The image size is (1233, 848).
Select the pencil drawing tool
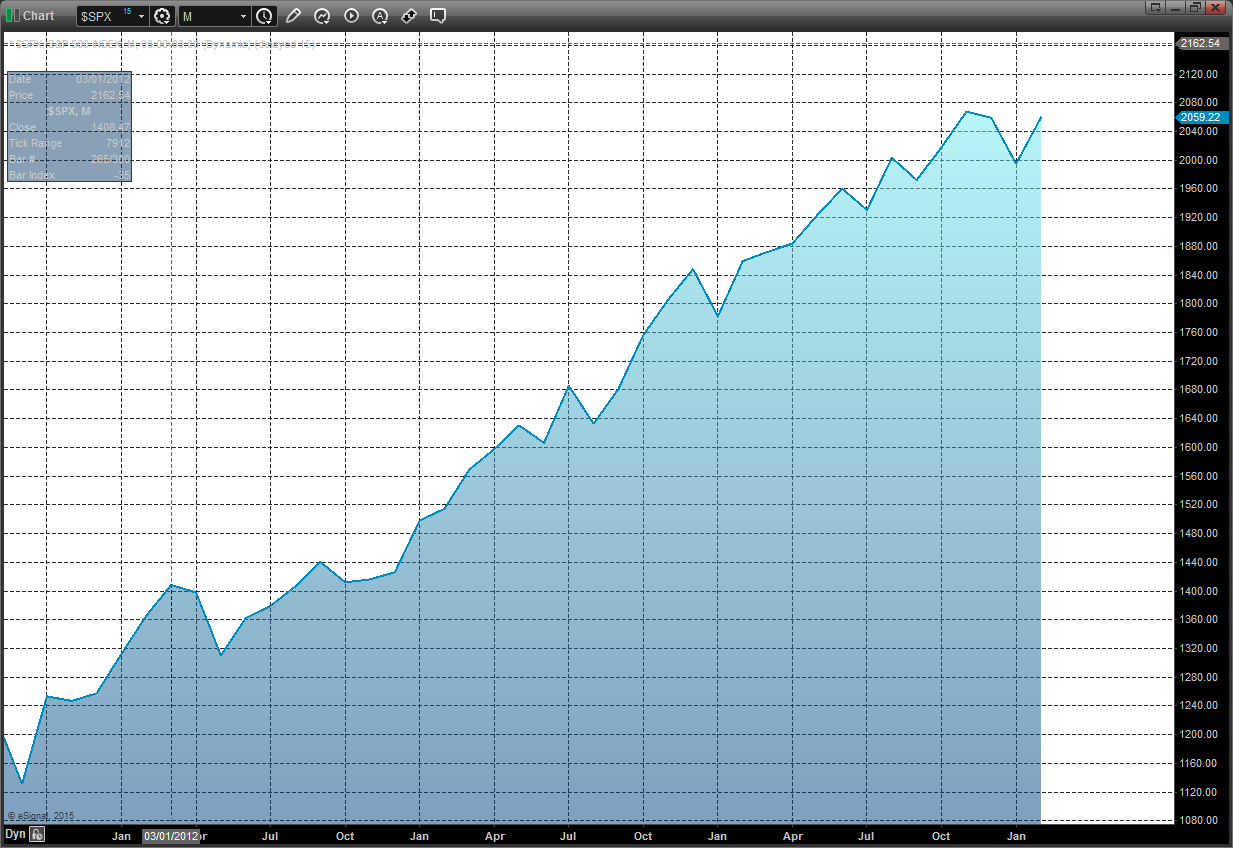tap(293, 16)
